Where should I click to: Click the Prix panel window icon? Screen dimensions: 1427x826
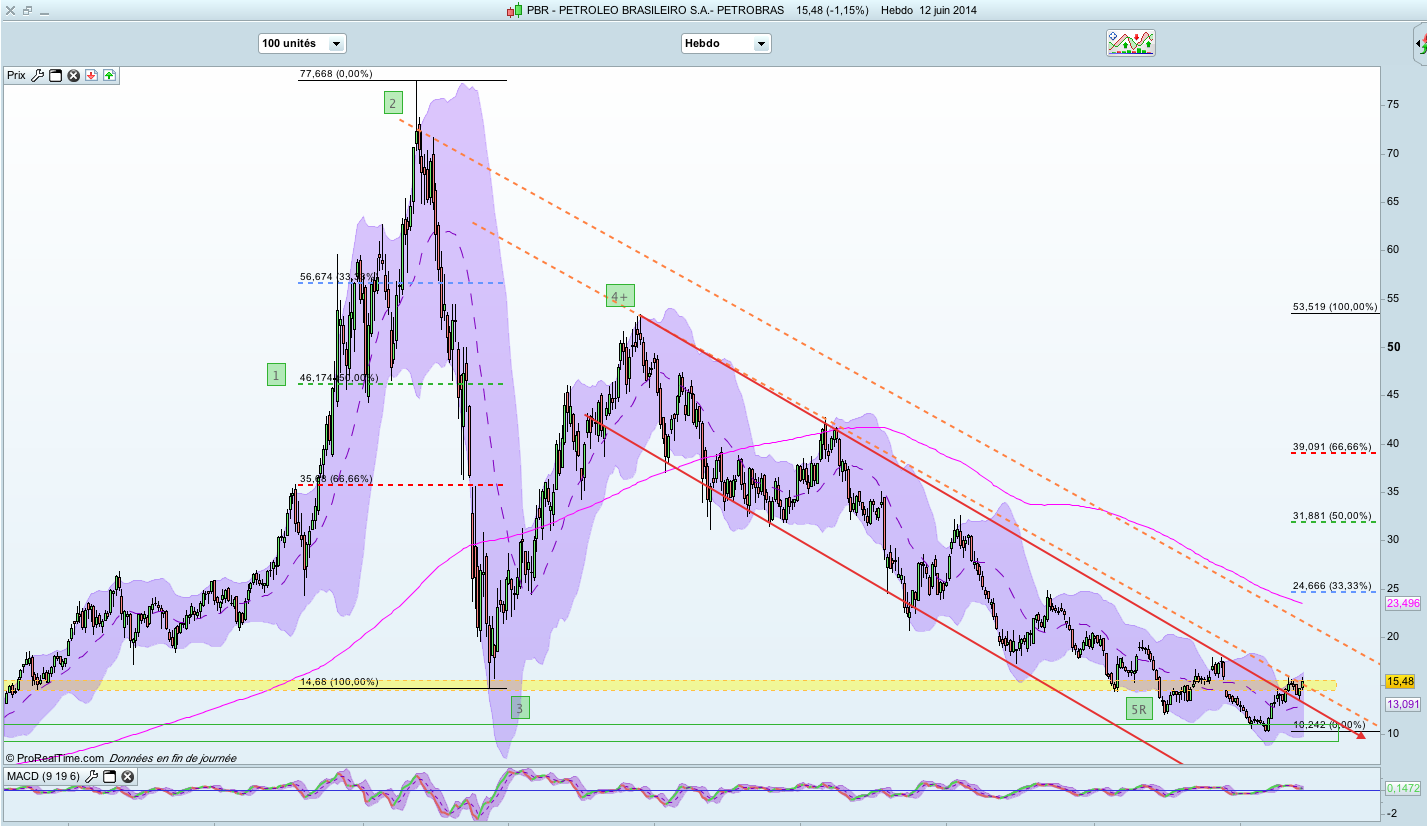56,75
